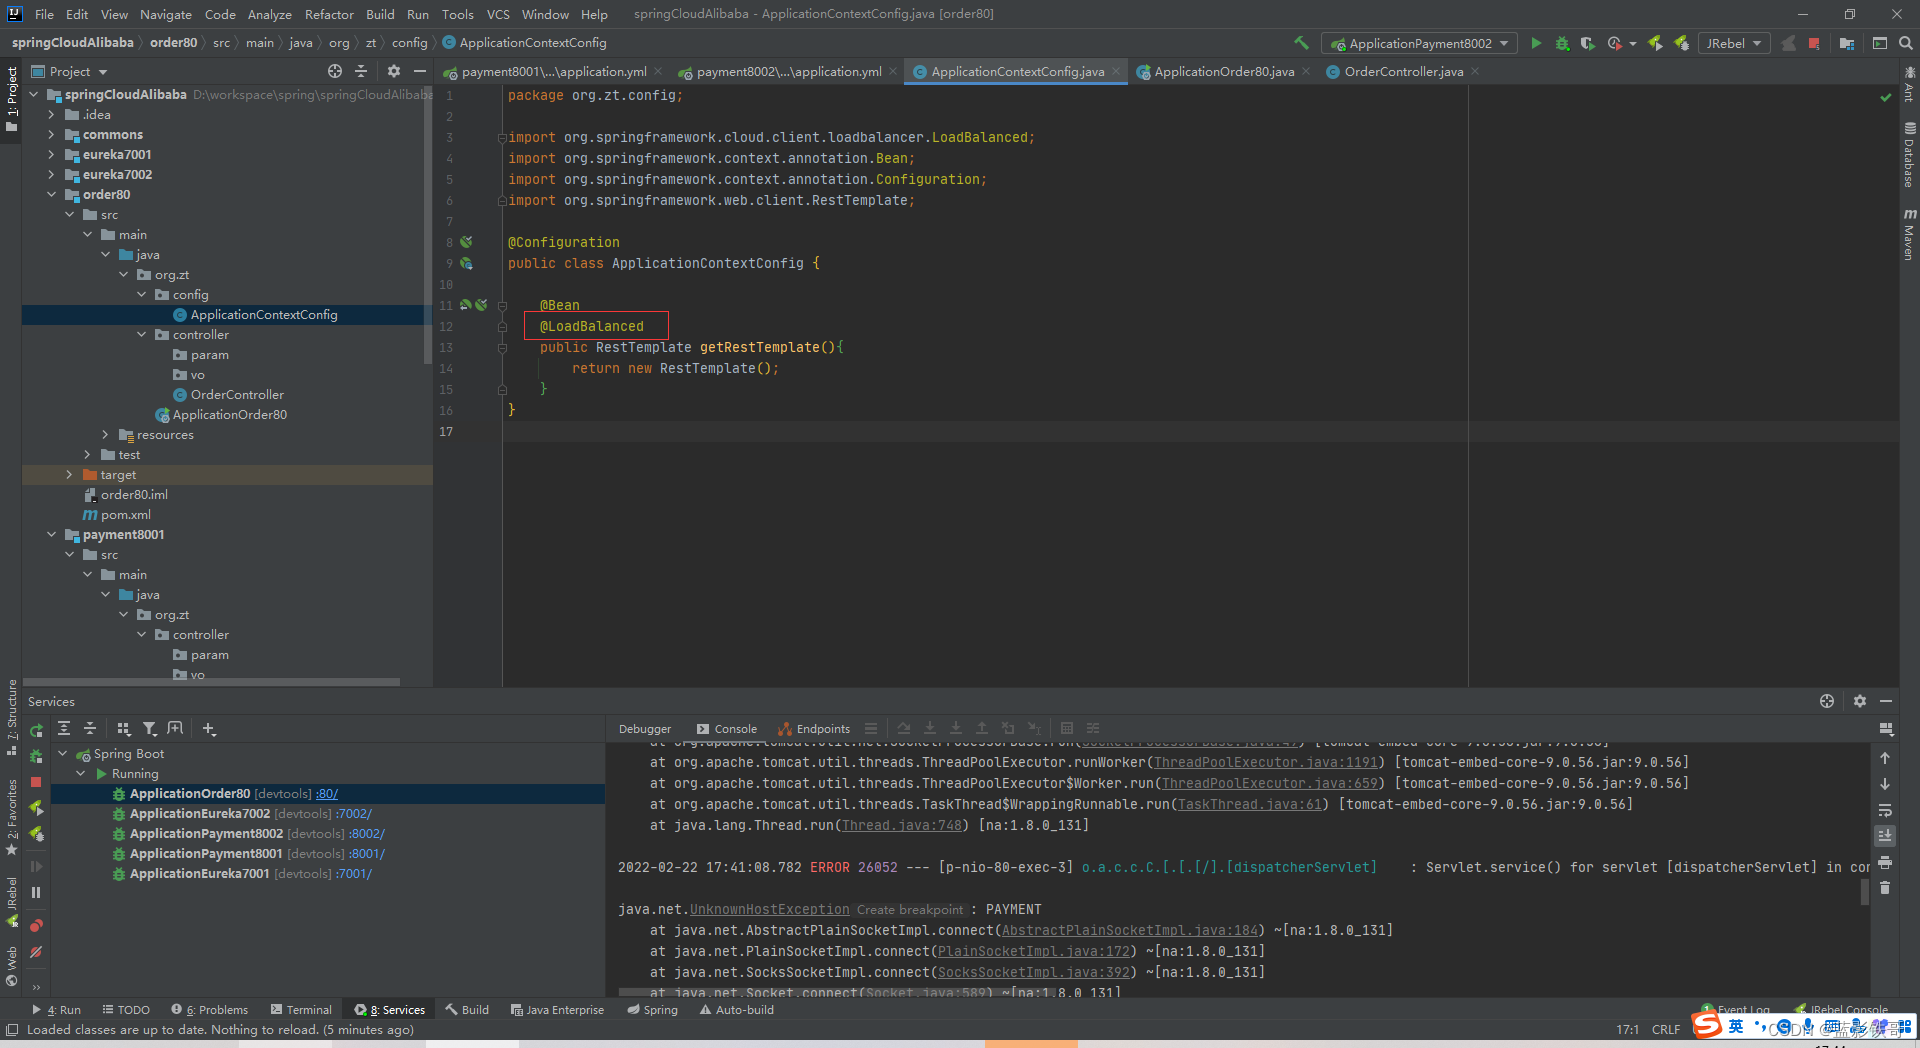Screen dimensions: 1920x1048
Task: Collapse the order80 module
Action: (x=52, y=194)
